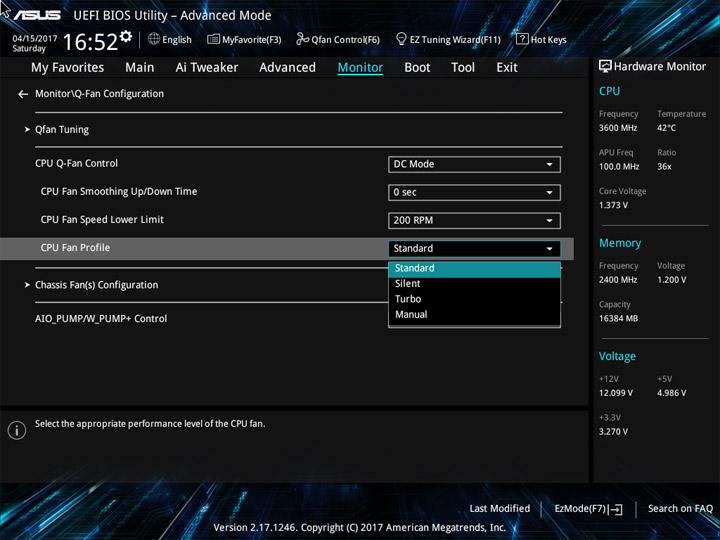
Task: Select the Monitor tab
Action: [360, 68]
